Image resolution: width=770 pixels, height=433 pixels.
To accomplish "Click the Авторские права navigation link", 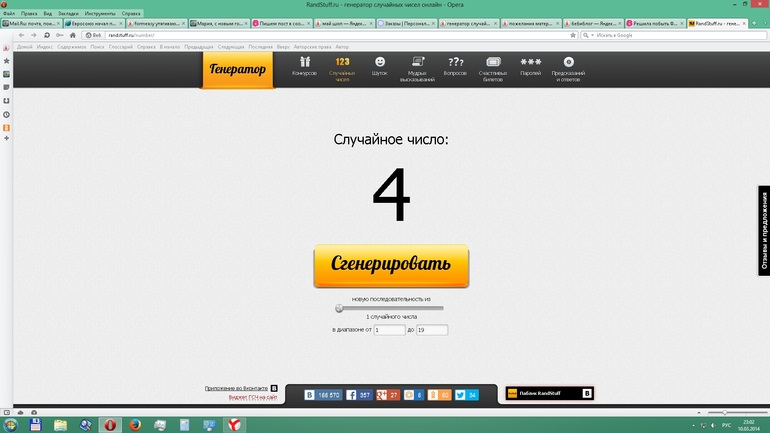I will (x=312, y=47).
